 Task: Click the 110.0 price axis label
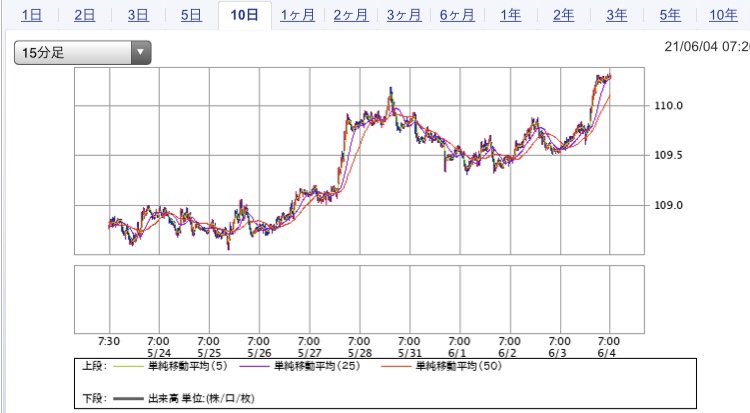(668, 106)
